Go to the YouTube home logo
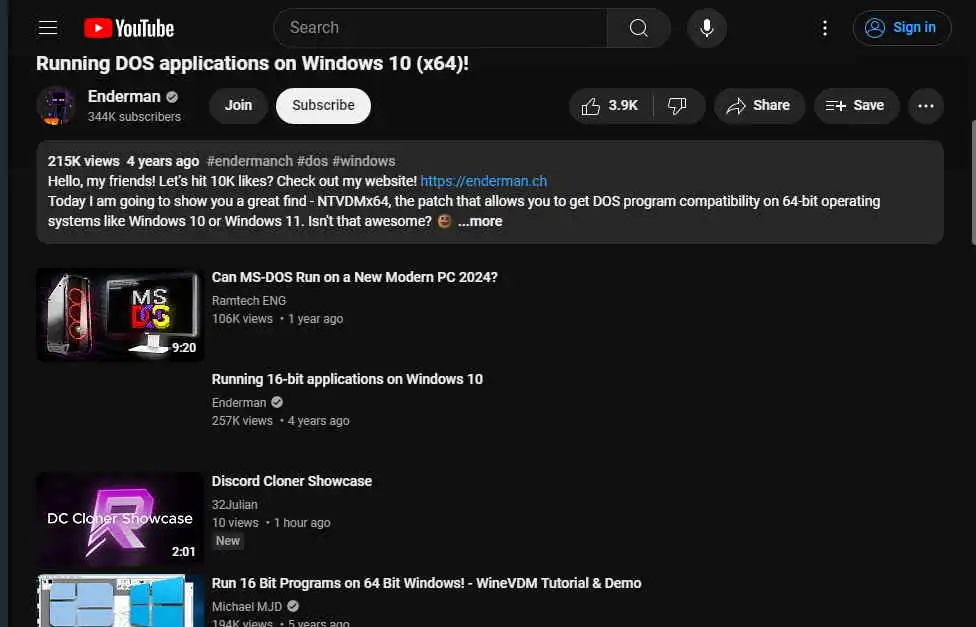 129,28
